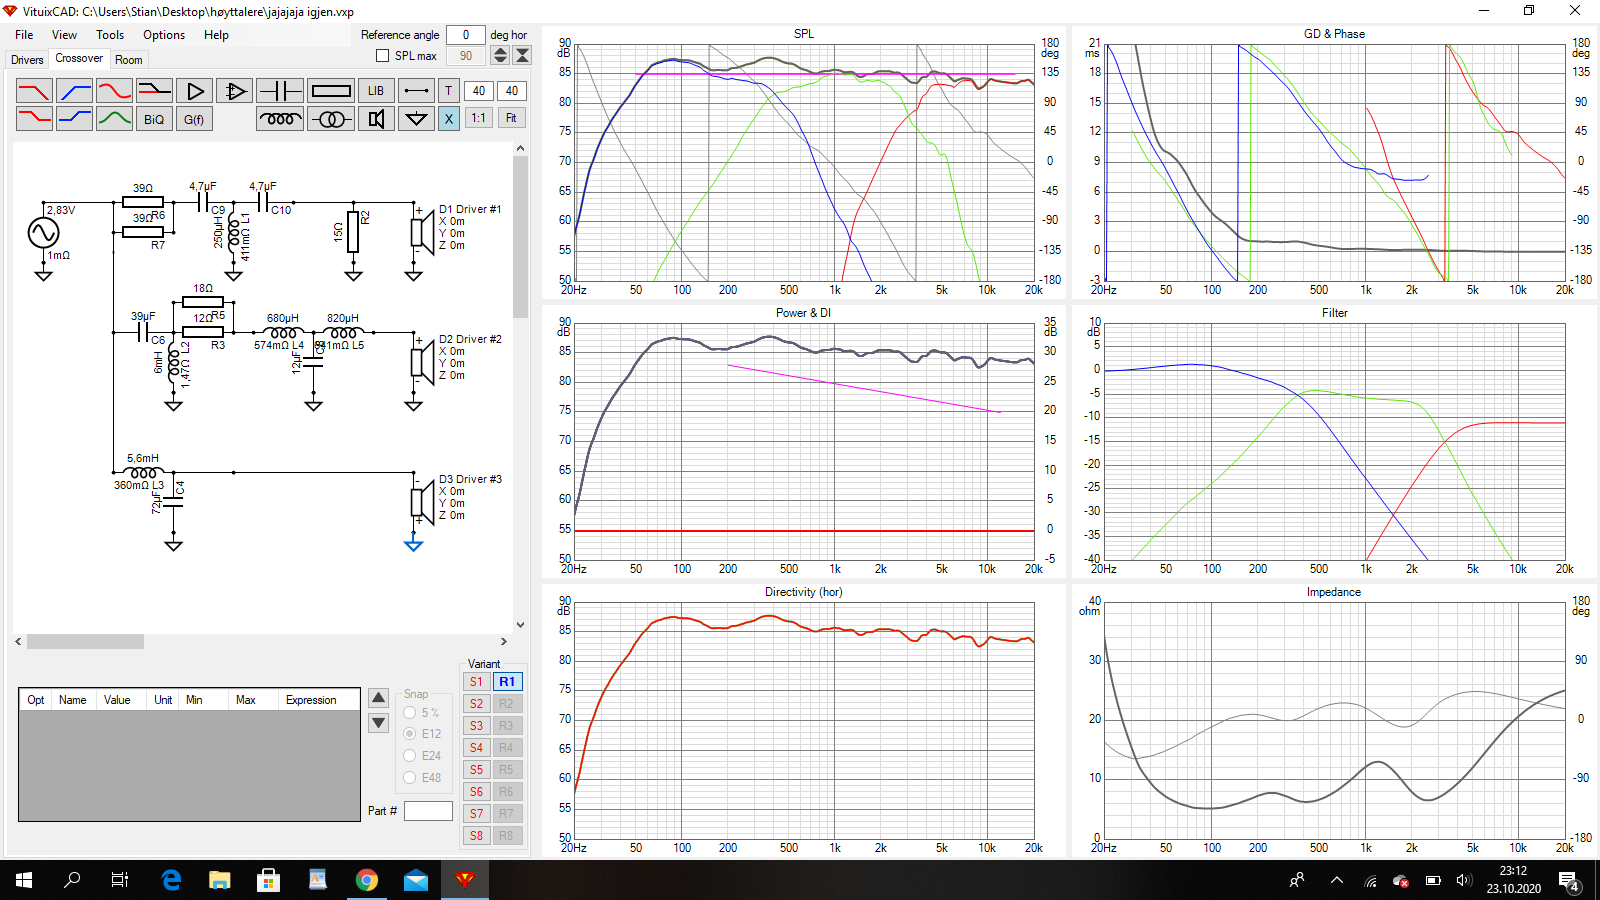Switch to the Drivers tab
The height and width of the screenshot is (900, 1600).
pyautogui.click(x=27, y=60)
